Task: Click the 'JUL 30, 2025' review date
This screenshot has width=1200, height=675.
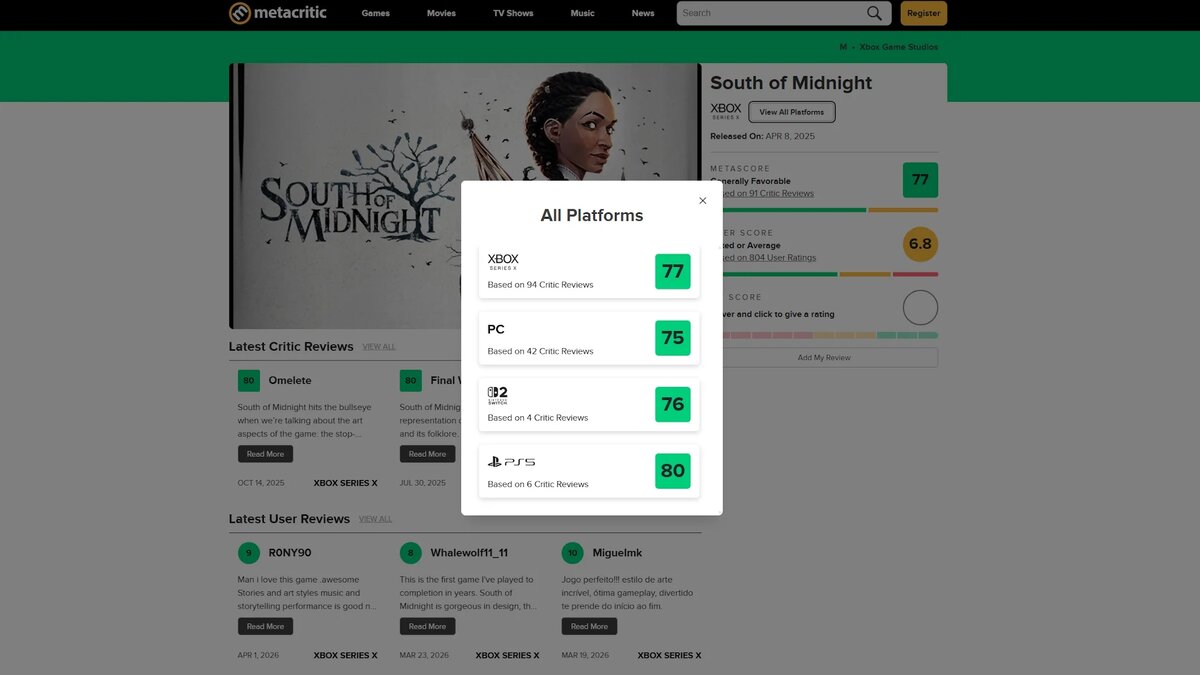Action: (x=423, y=483)
